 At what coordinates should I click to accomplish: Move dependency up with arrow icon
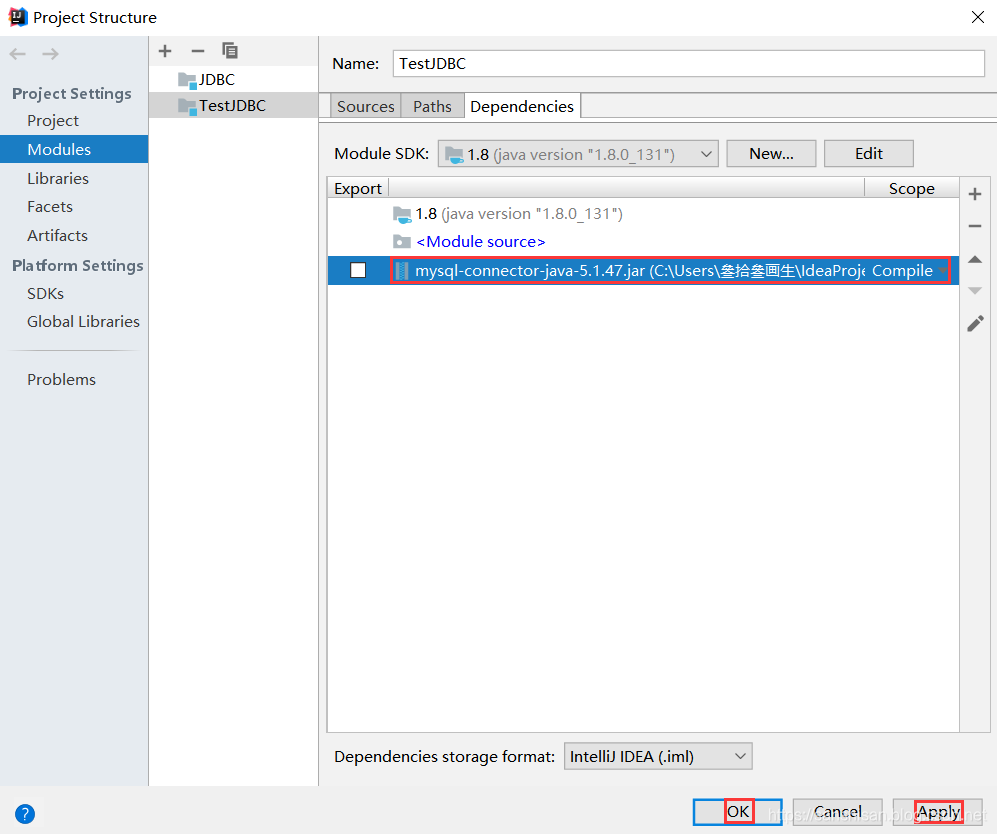pyautogui.click(x=975, y=259)
